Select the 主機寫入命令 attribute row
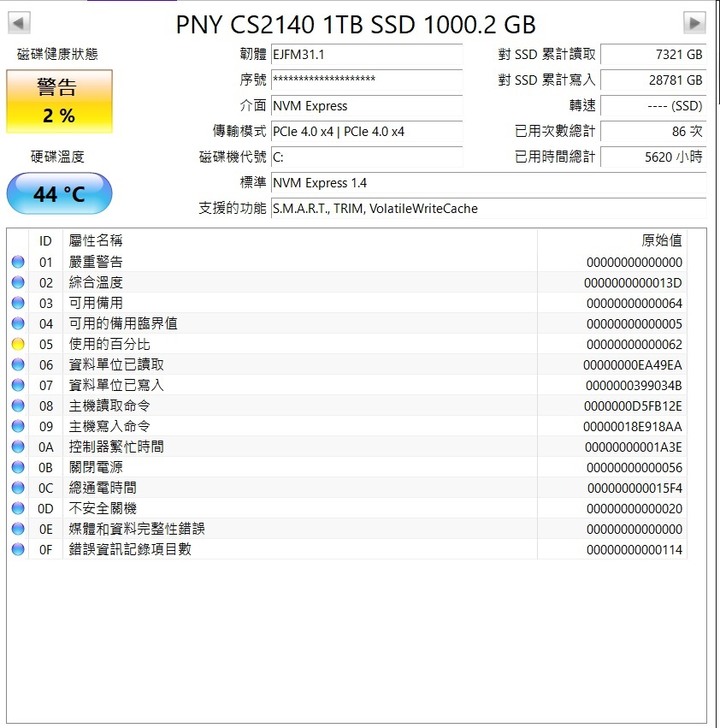 tap(347, 426)
